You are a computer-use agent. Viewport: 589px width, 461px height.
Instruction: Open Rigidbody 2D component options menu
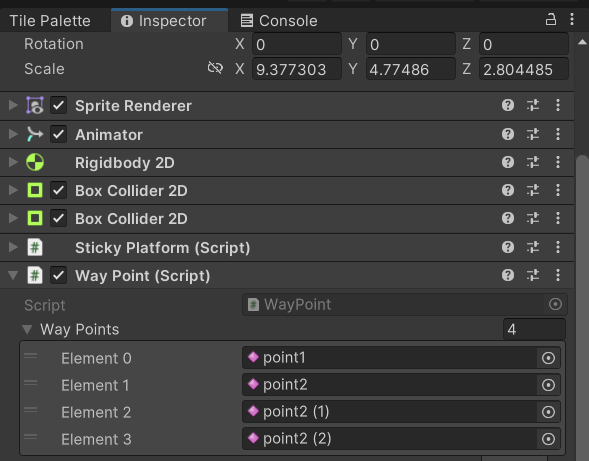tap(558, 162)
